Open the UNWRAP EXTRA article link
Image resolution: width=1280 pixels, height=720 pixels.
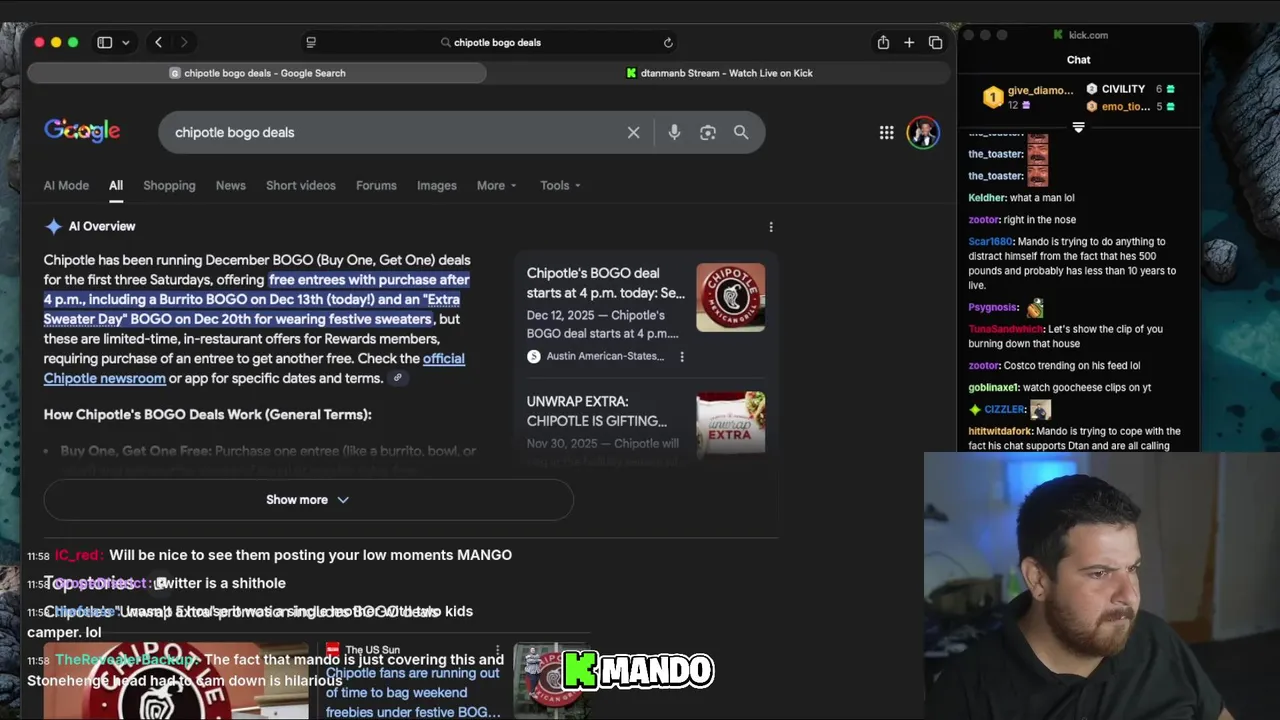point(597,411)
